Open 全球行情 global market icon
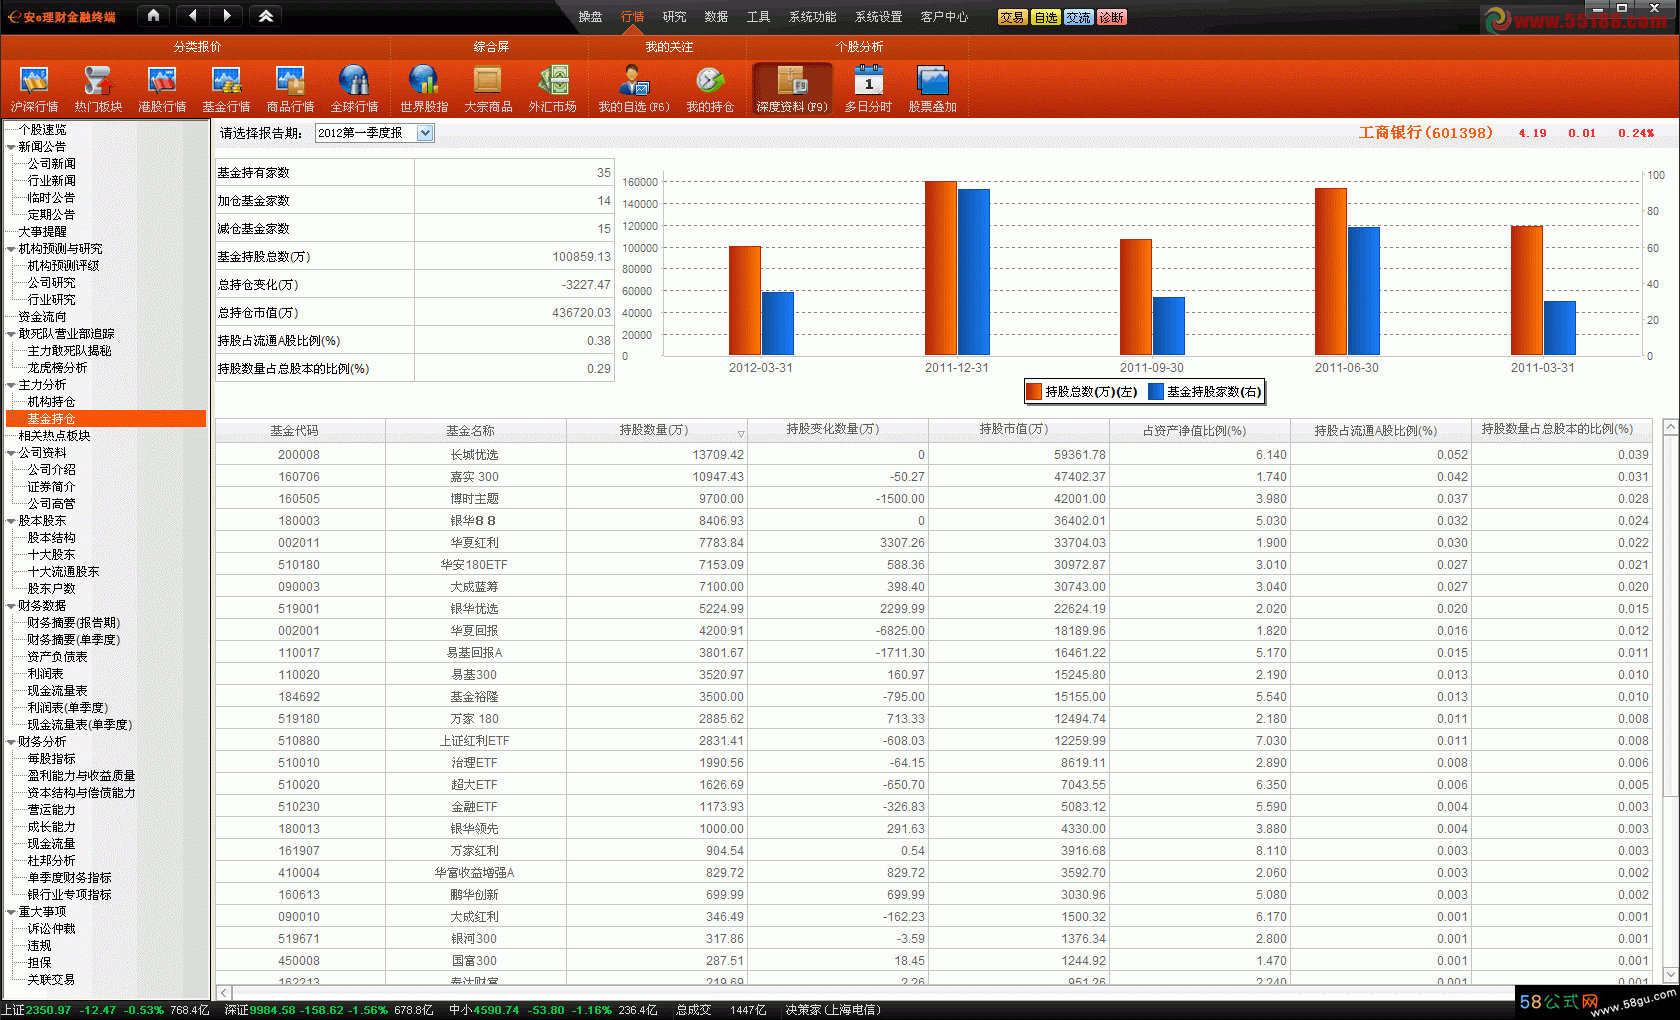The image size is (1680, 1020). pyautogui.click(x=354, y=88)
